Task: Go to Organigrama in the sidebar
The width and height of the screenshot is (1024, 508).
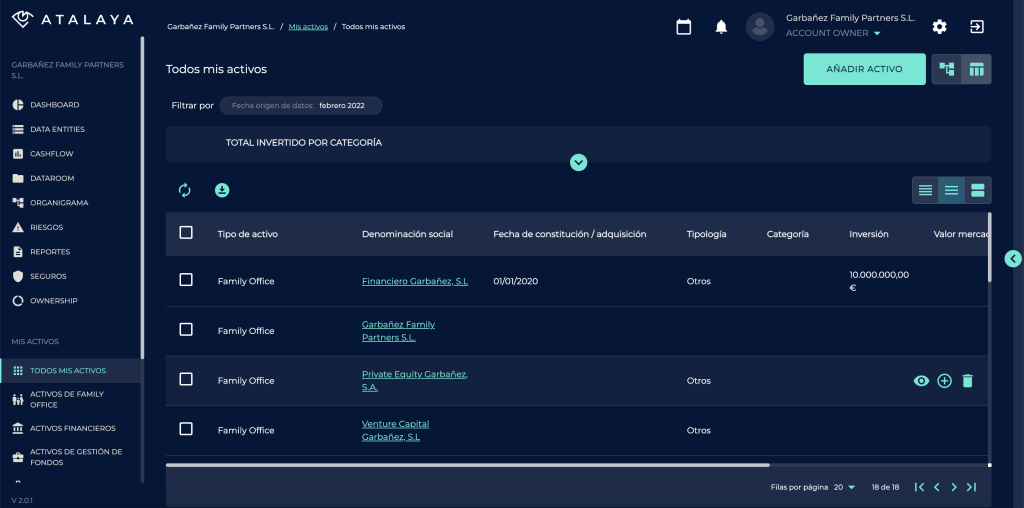Action: [59, 203]
